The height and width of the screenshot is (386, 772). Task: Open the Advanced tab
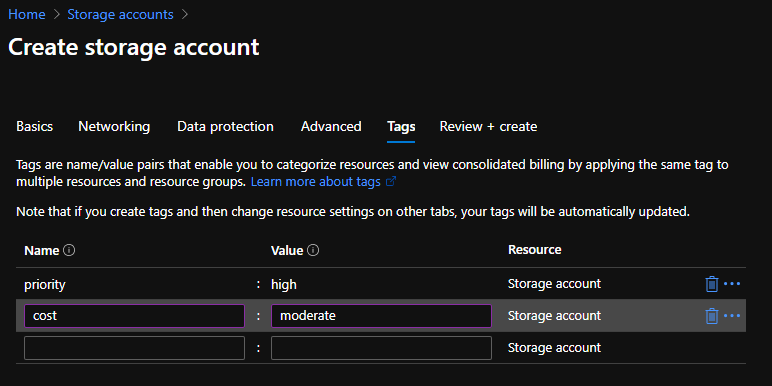tap(331, 127)
